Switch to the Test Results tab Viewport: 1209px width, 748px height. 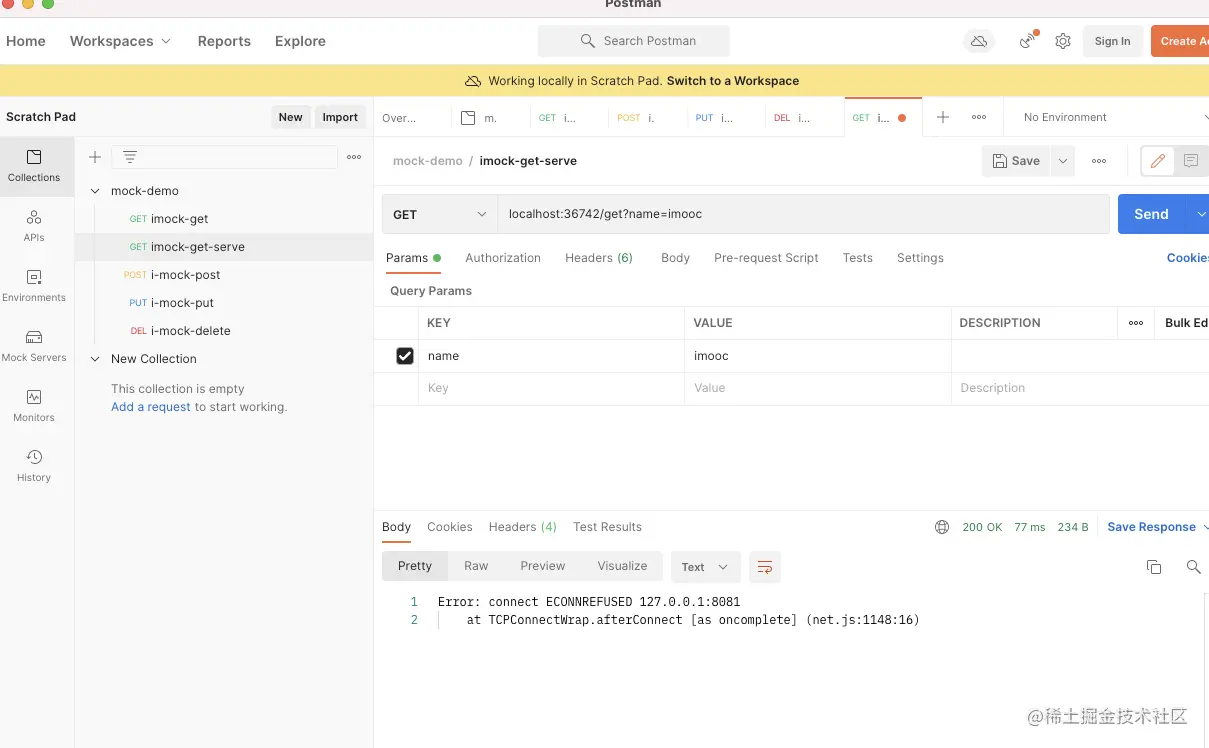coord(607,527)
